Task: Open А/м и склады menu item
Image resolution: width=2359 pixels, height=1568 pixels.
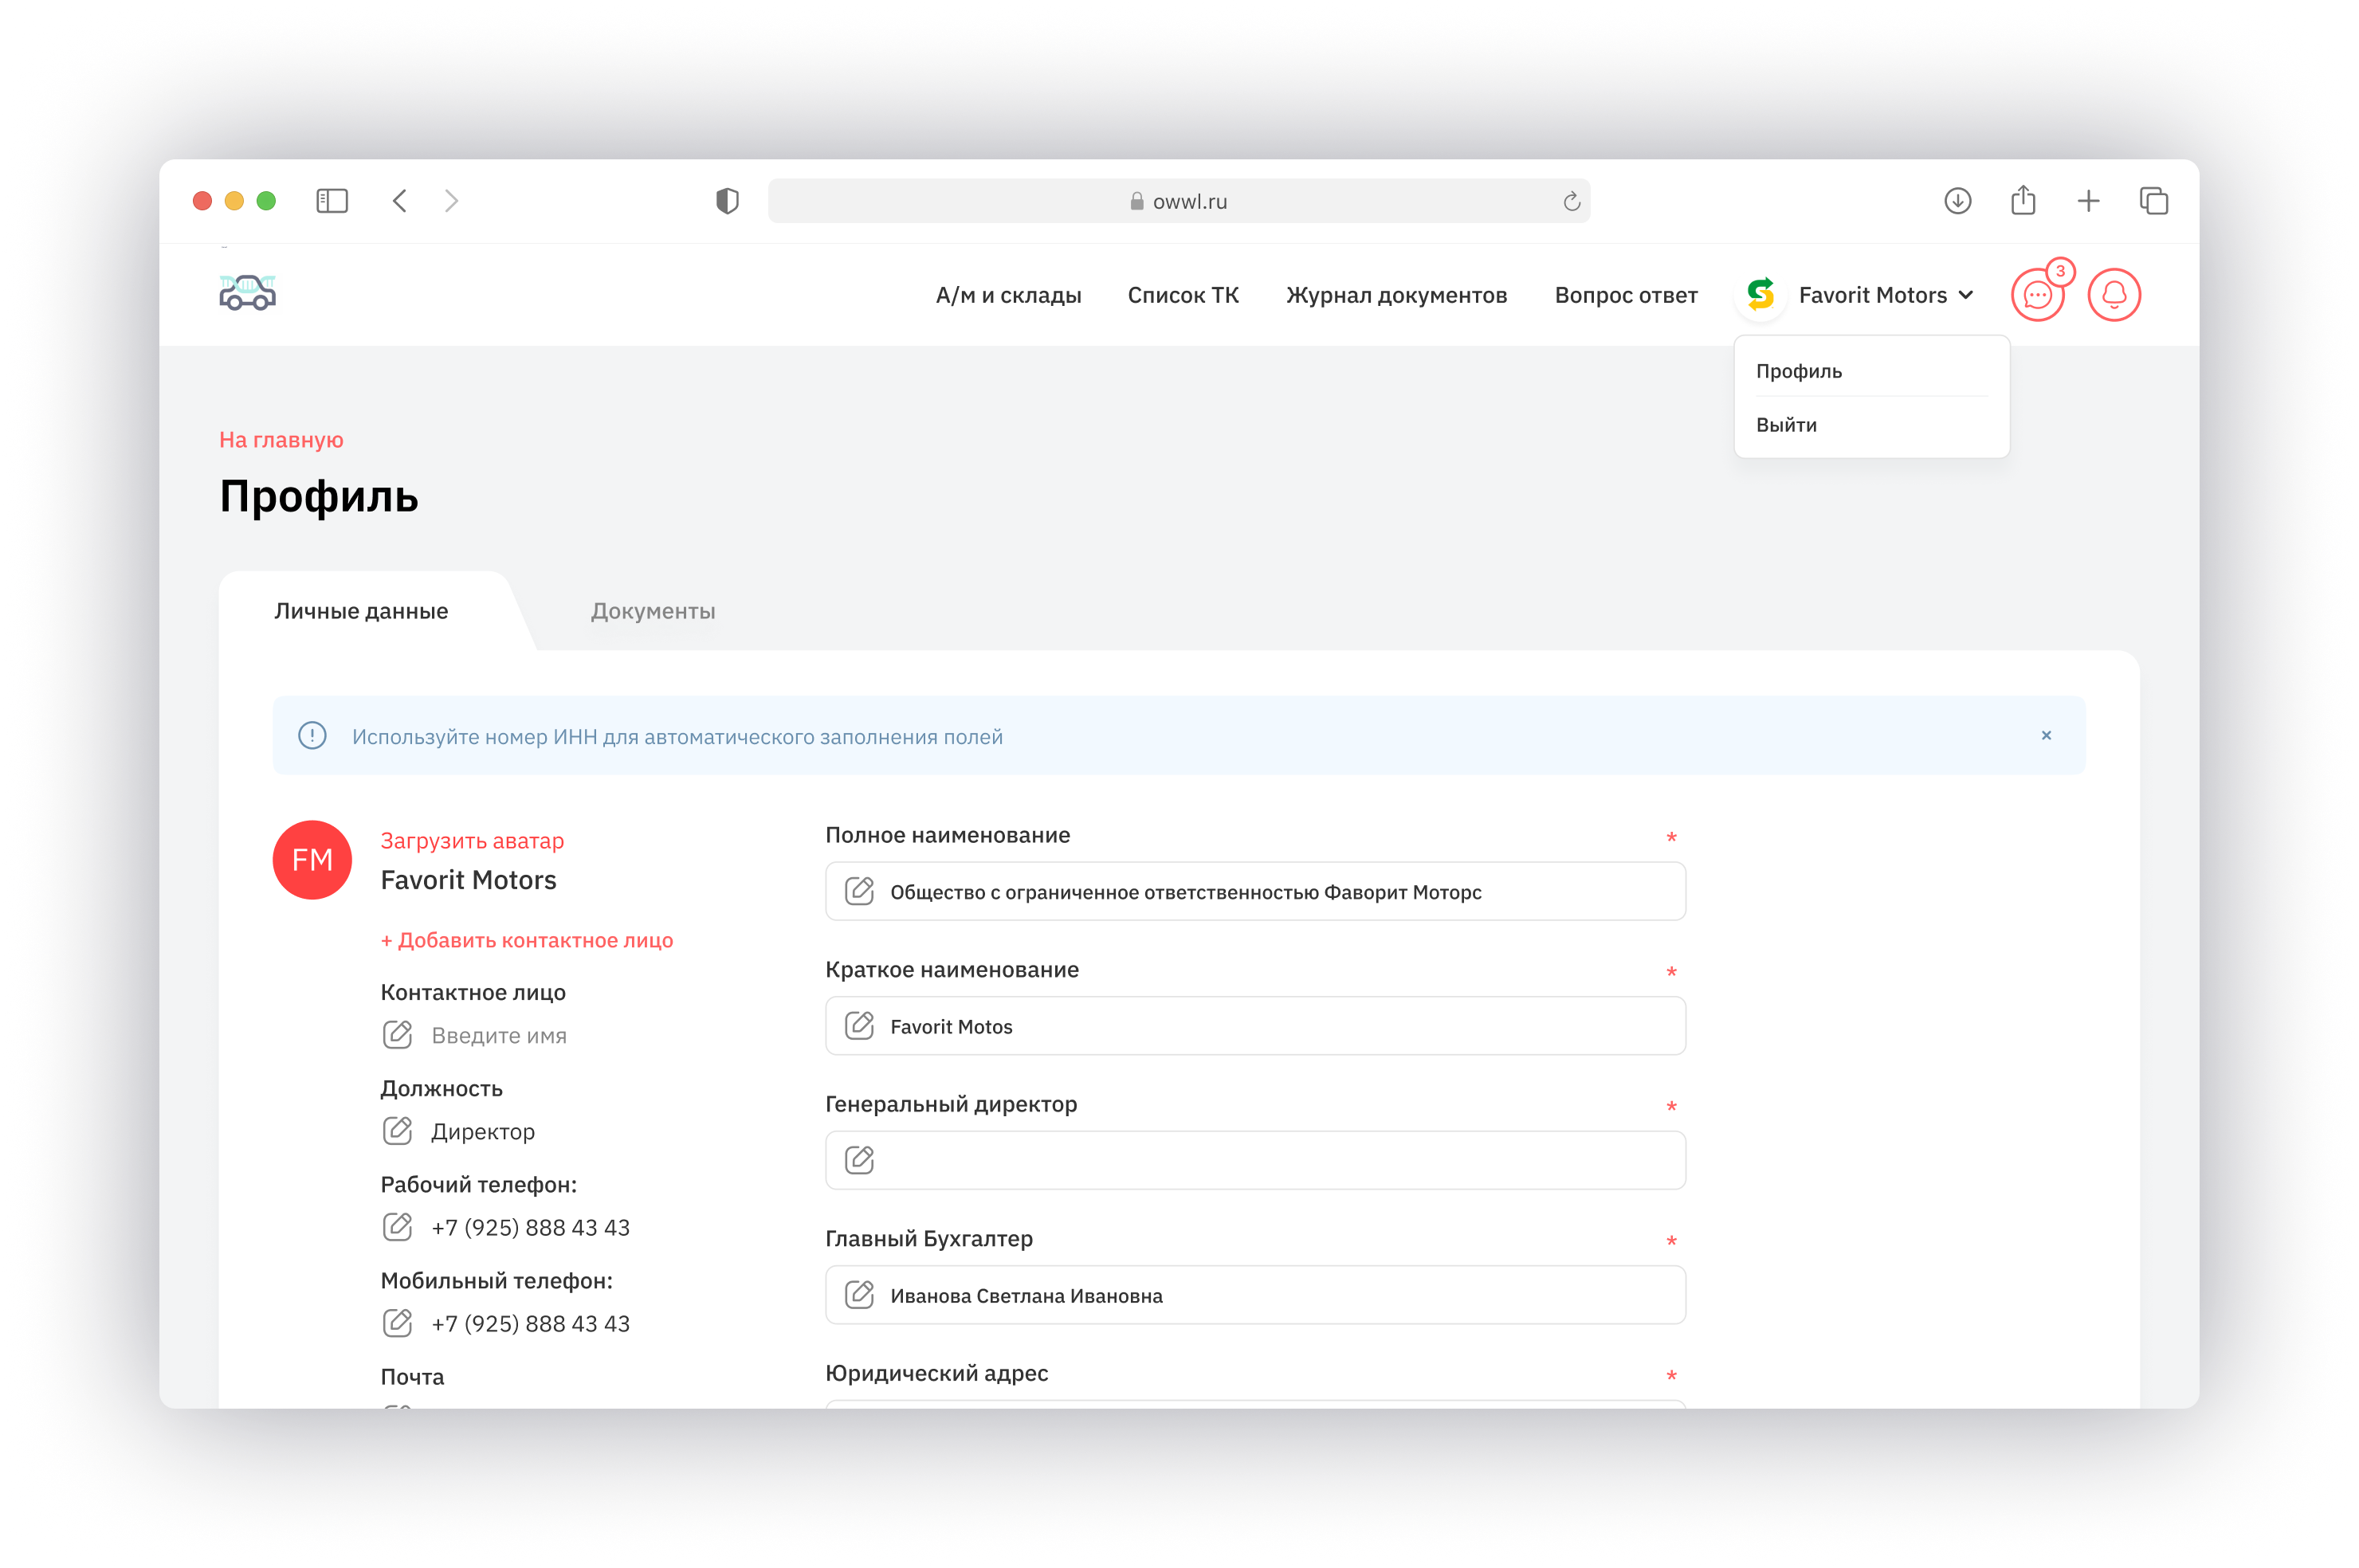Action: [1008, 295]
